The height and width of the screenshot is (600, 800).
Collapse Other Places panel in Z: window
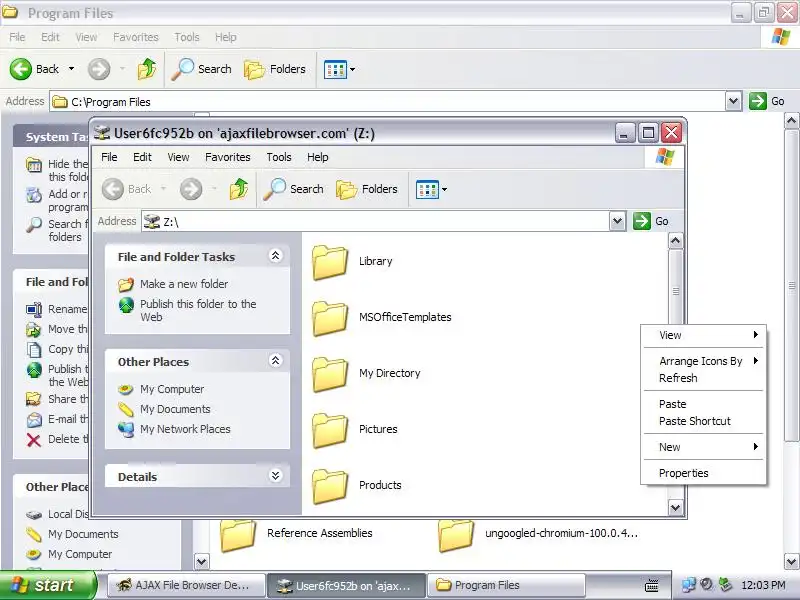click(x=276, y=361)
